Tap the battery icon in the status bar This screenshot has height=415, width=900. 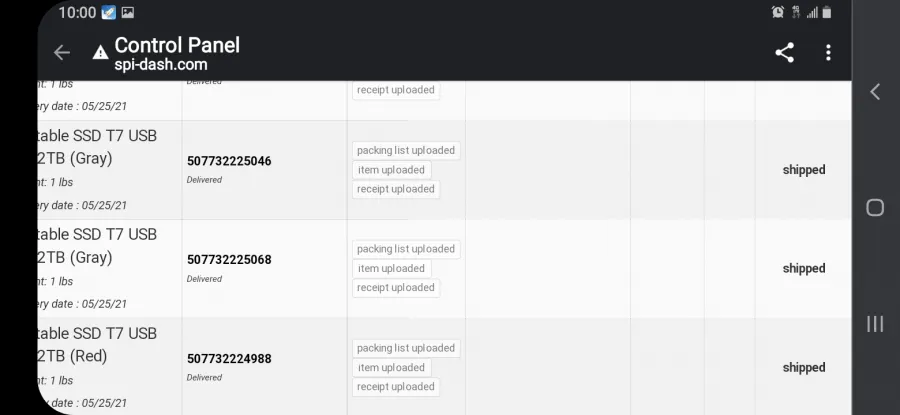(x=827, y=12)
